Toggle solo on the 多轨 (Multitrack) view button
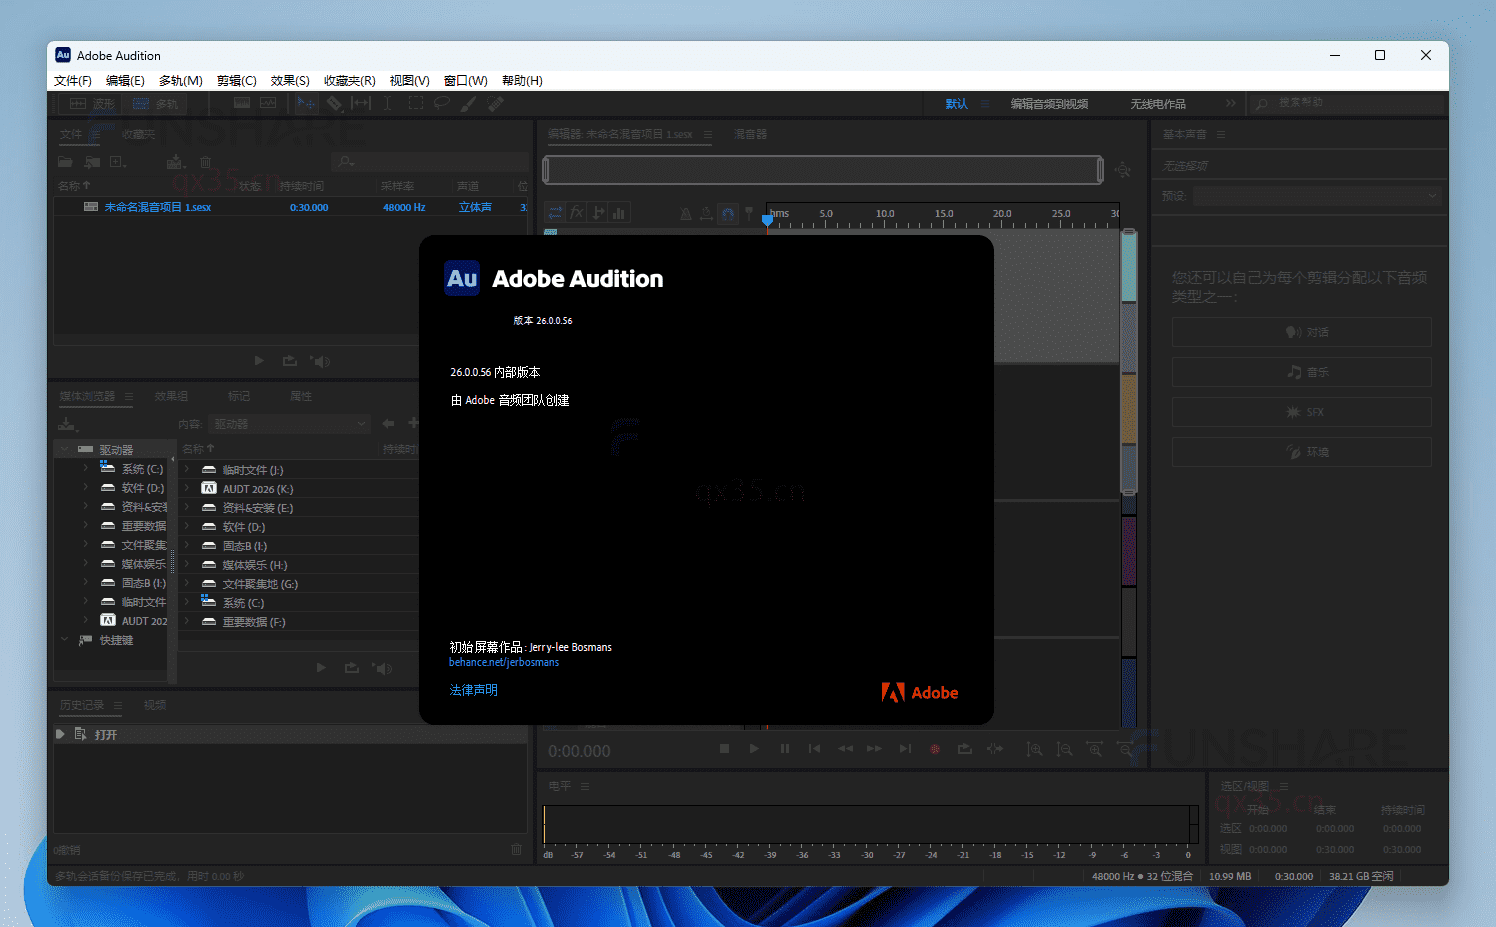Image resolution: width=1496 pixels, height=927 pixels. (157, 103)
